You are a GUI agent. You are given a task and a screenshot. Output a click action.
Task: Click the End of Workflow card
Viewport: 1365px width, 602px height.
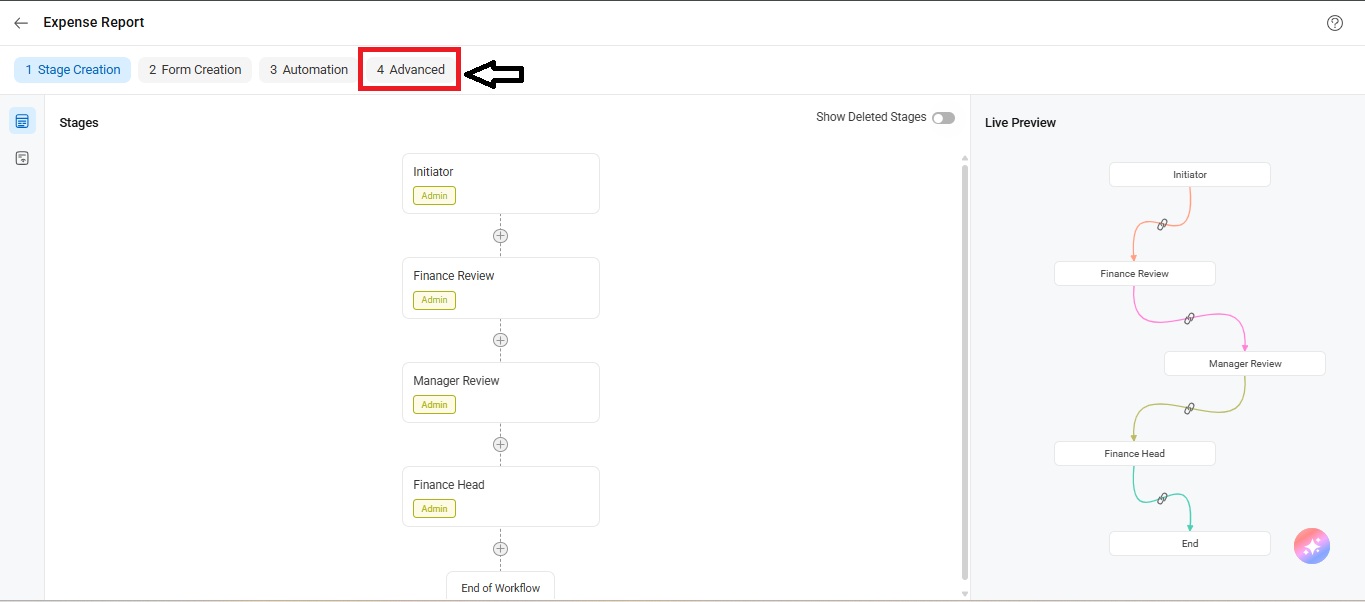point(500,587)
